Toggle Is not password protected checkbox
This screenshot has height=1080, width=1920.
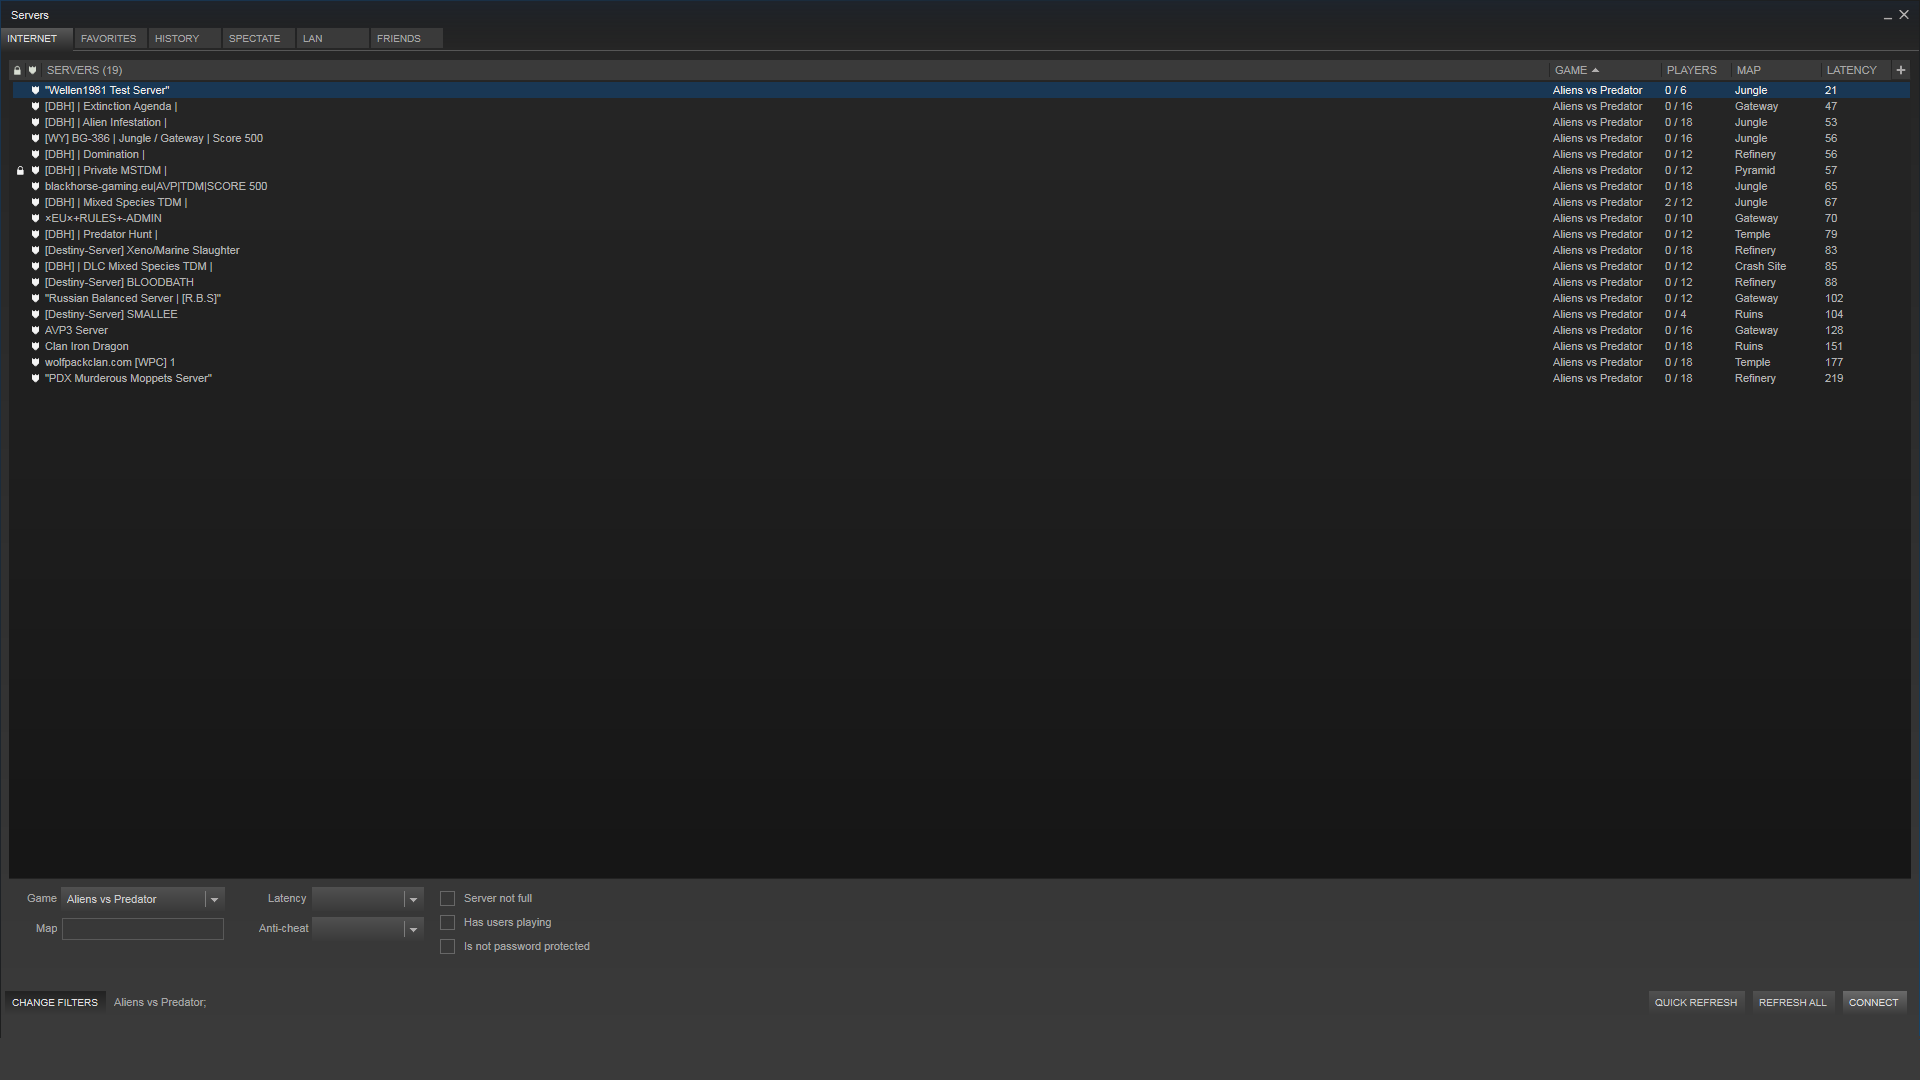pos(447,947)
